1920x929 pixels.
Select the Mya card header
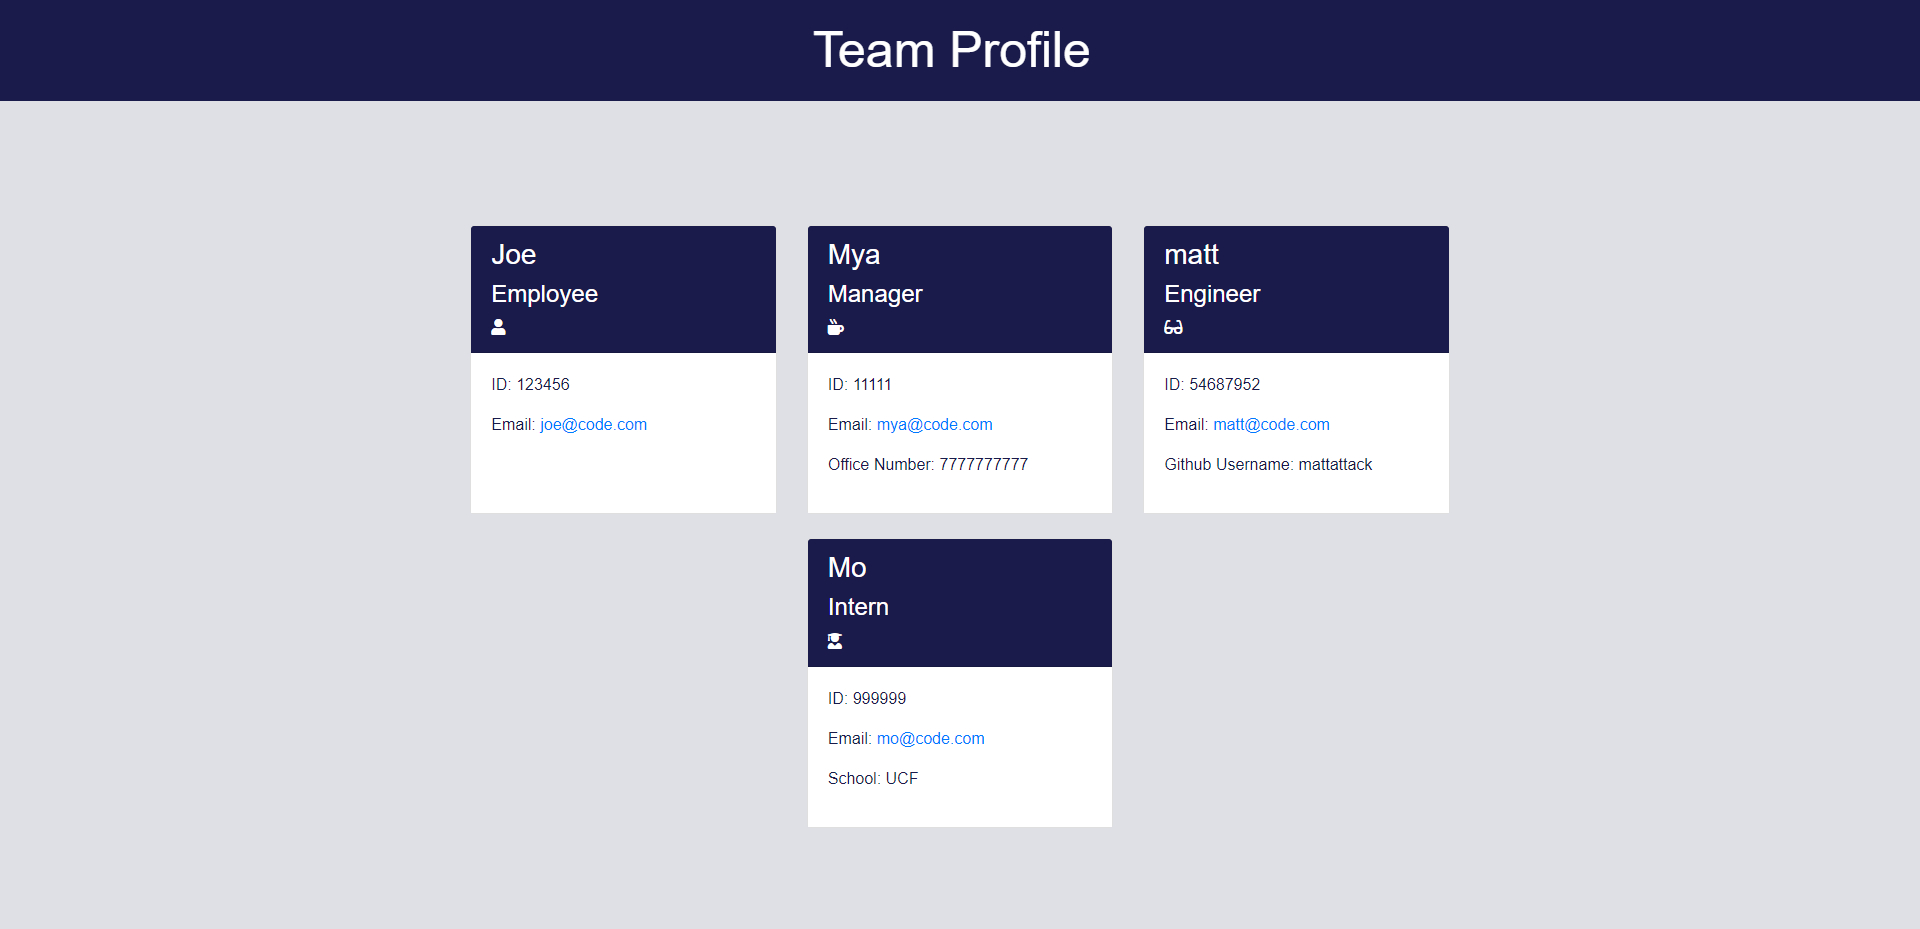tap(853, 255)
